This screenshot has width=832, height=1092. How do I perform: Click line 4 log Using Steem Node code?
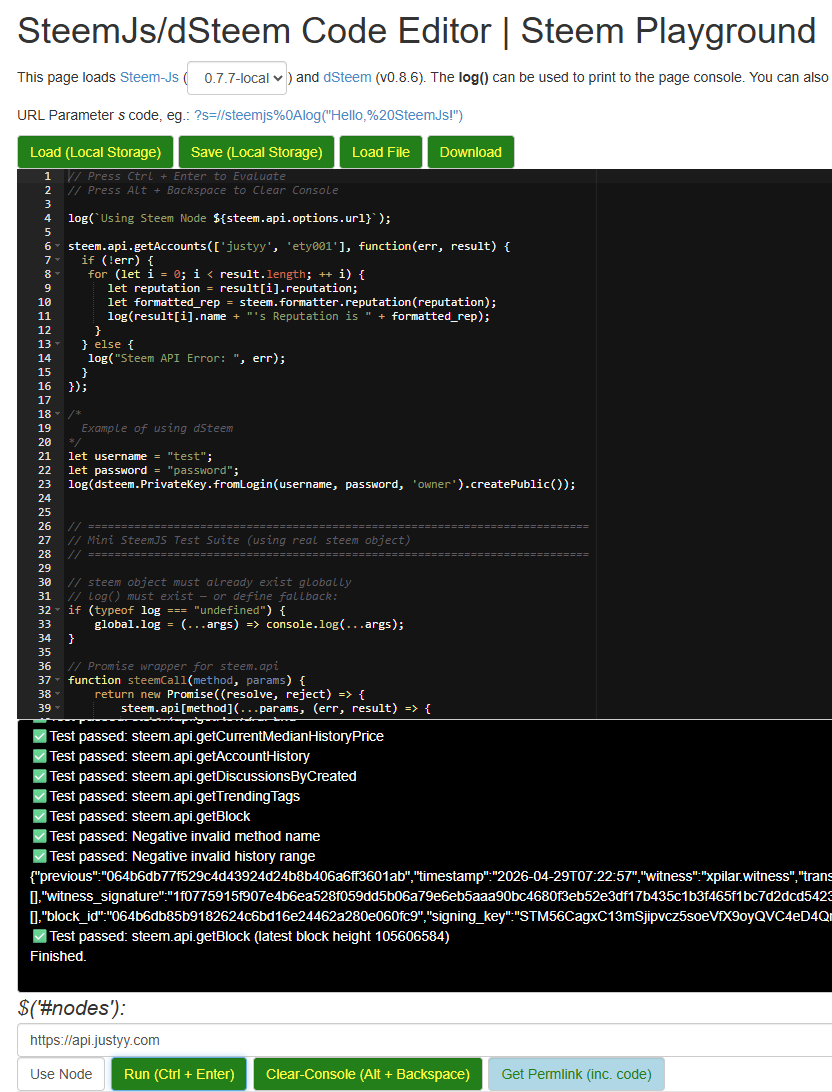229,218
